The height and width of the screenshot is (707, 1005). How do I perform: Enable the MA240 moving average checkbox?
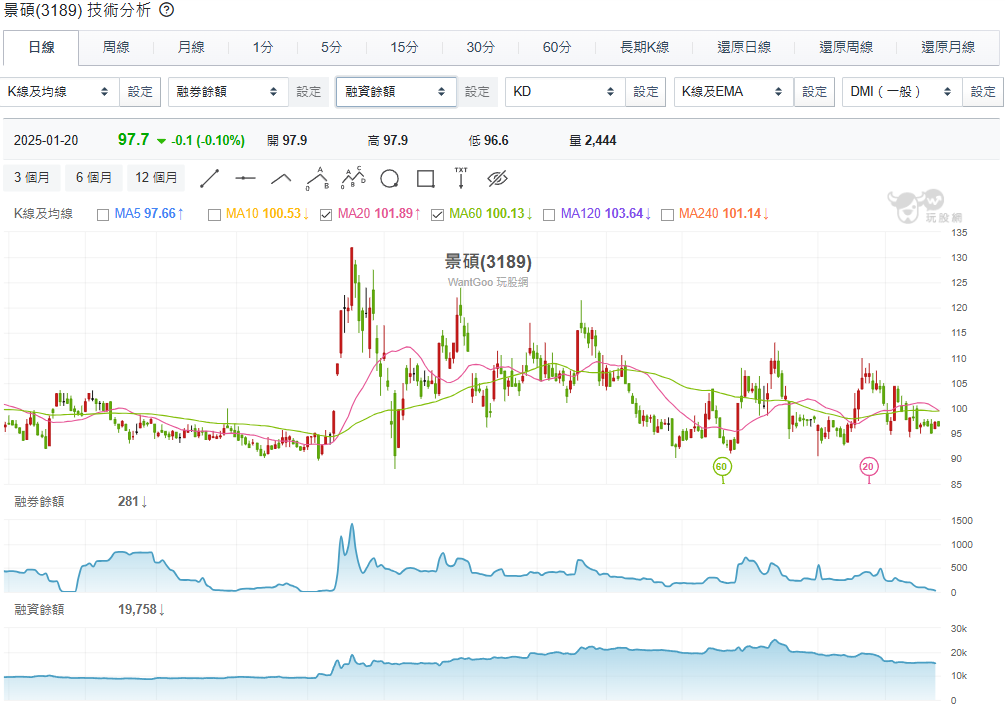click(x=666, y=214)
